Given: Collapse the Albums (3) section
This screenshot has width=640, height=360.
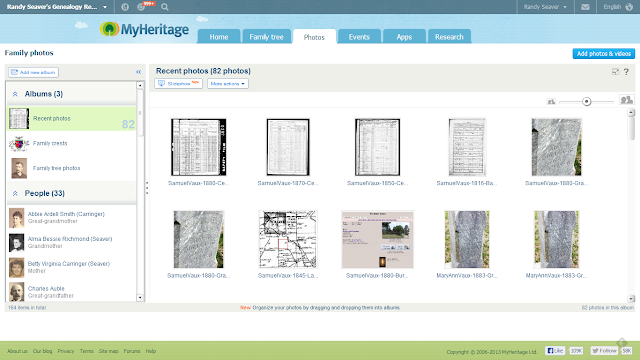Looking at the screenshot, I should coord(15,94).
